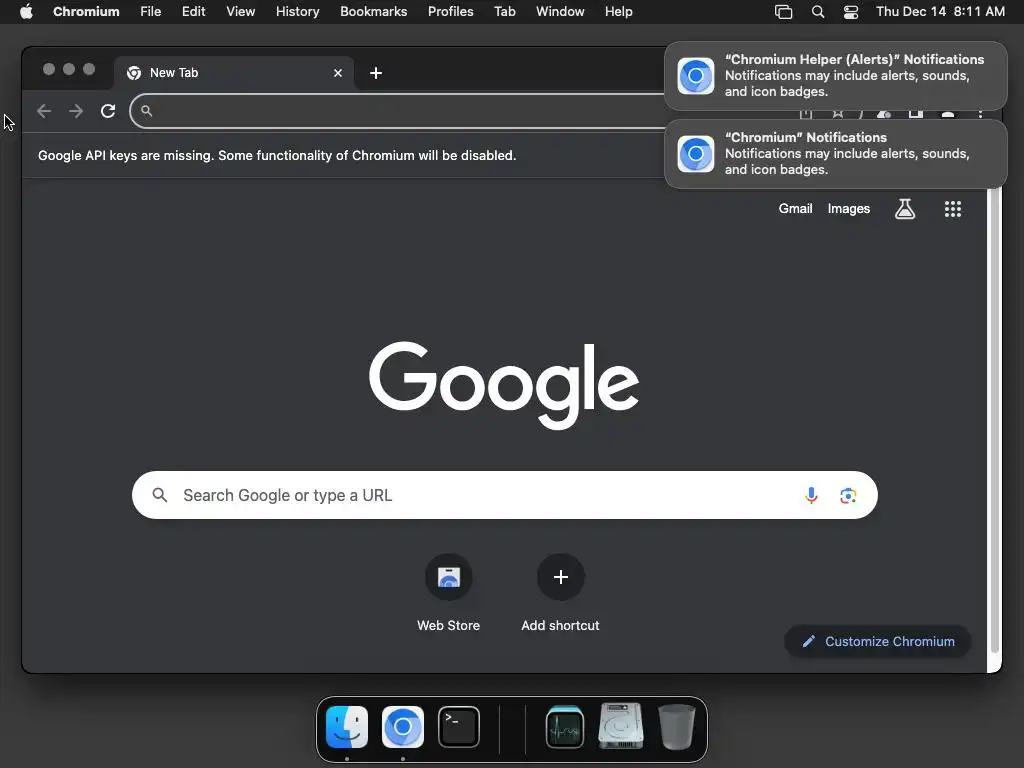Screen dimensions: 1024x768
Task: Open Chromium from the Dock
Action: tap(403, 727)
